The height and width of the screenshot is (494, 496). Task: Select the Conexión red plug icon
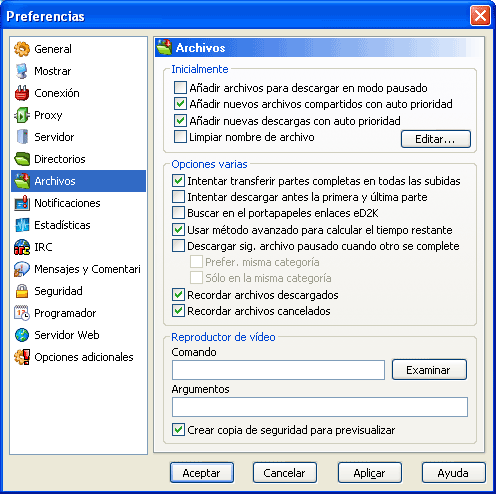click(22, 93)
